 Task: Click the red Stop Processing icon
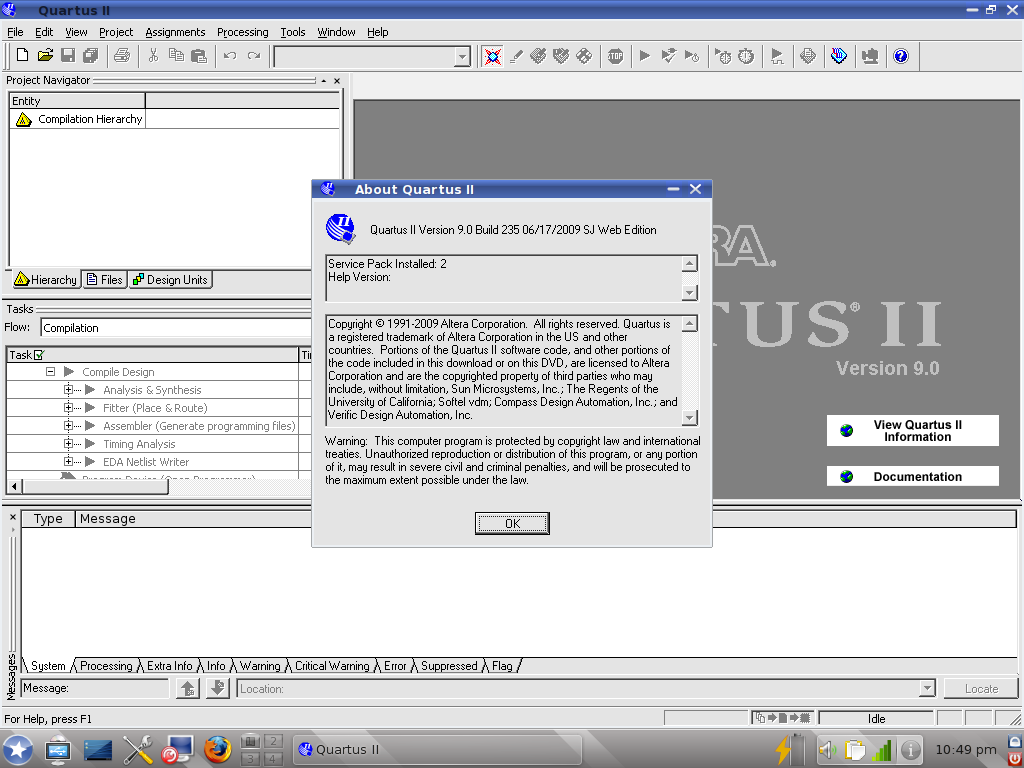click(615, 56)
